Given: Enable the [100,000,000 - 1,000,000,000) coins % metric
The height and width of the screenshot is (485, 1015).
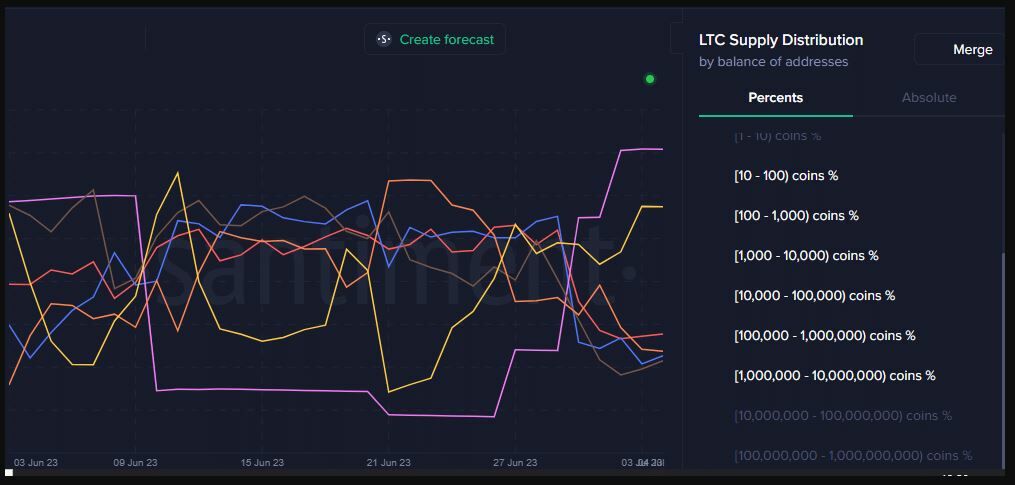Looking at the screenshot, I should (x=852, y=456).
